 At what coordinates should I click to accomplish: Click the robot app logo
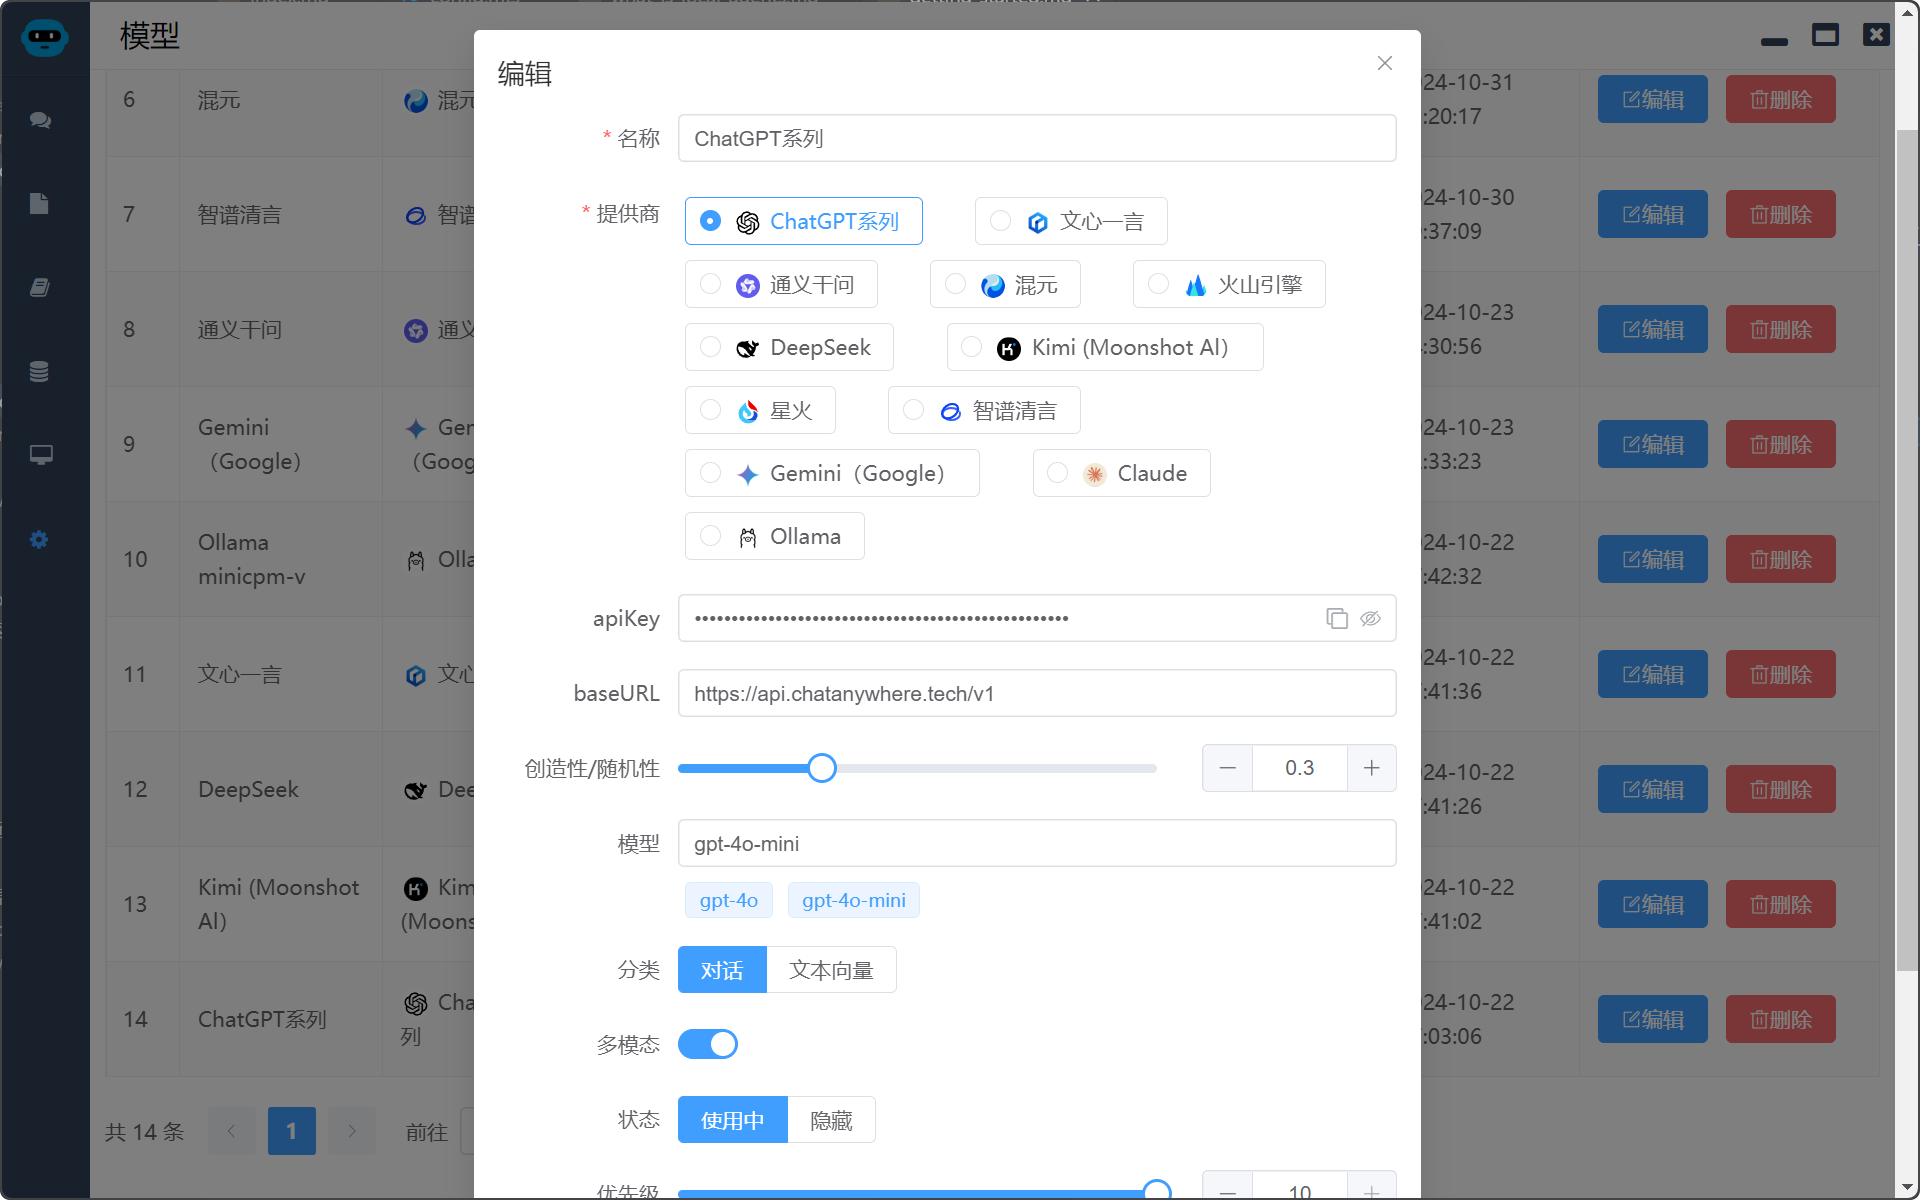point(45,38)
